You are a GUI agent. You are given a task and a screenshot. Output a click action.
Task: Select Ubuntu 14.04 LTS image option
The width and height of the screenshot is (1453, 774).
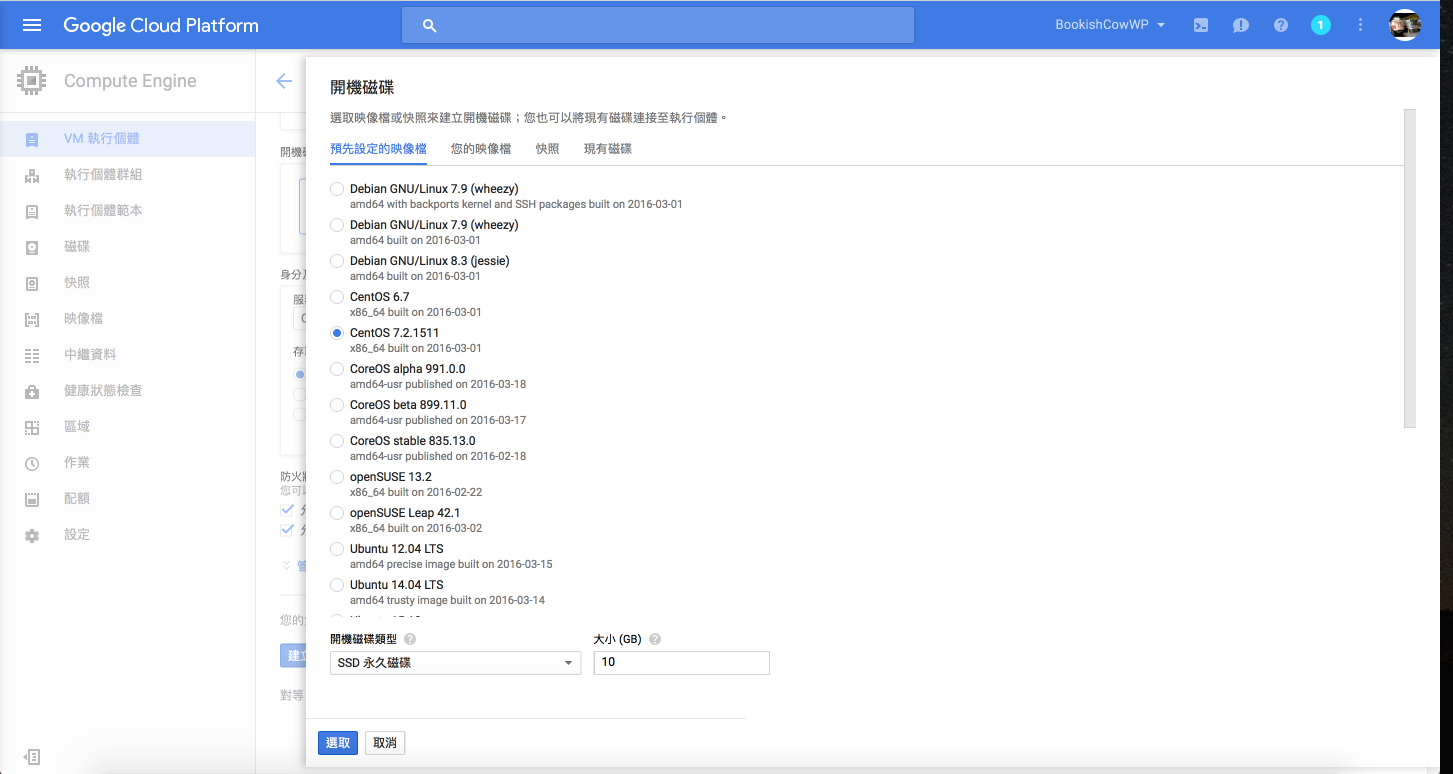tap(337, 585)
